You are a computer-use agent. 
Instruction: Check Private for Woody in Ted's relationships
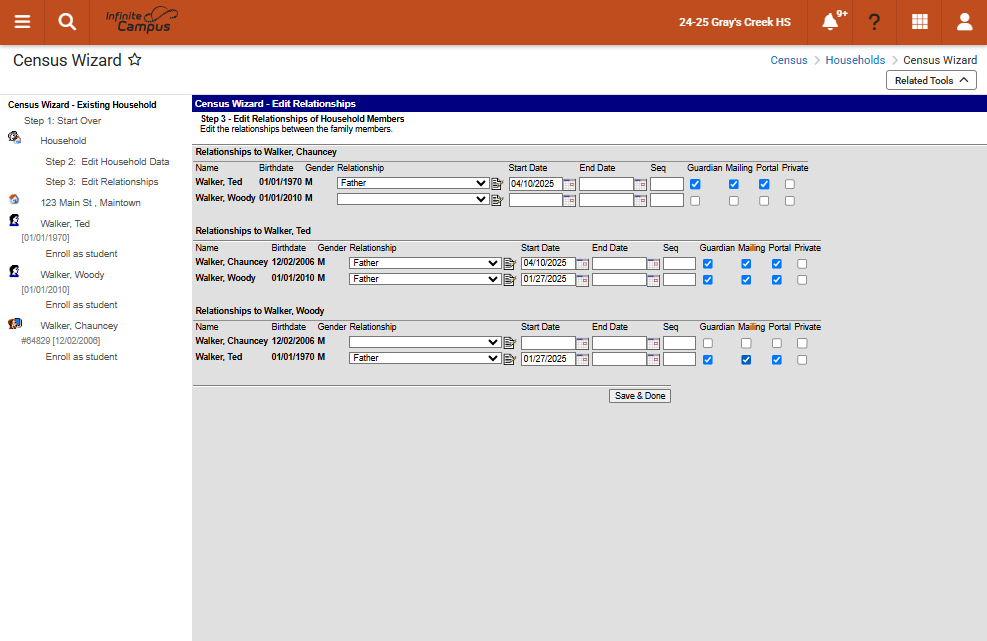802,280
